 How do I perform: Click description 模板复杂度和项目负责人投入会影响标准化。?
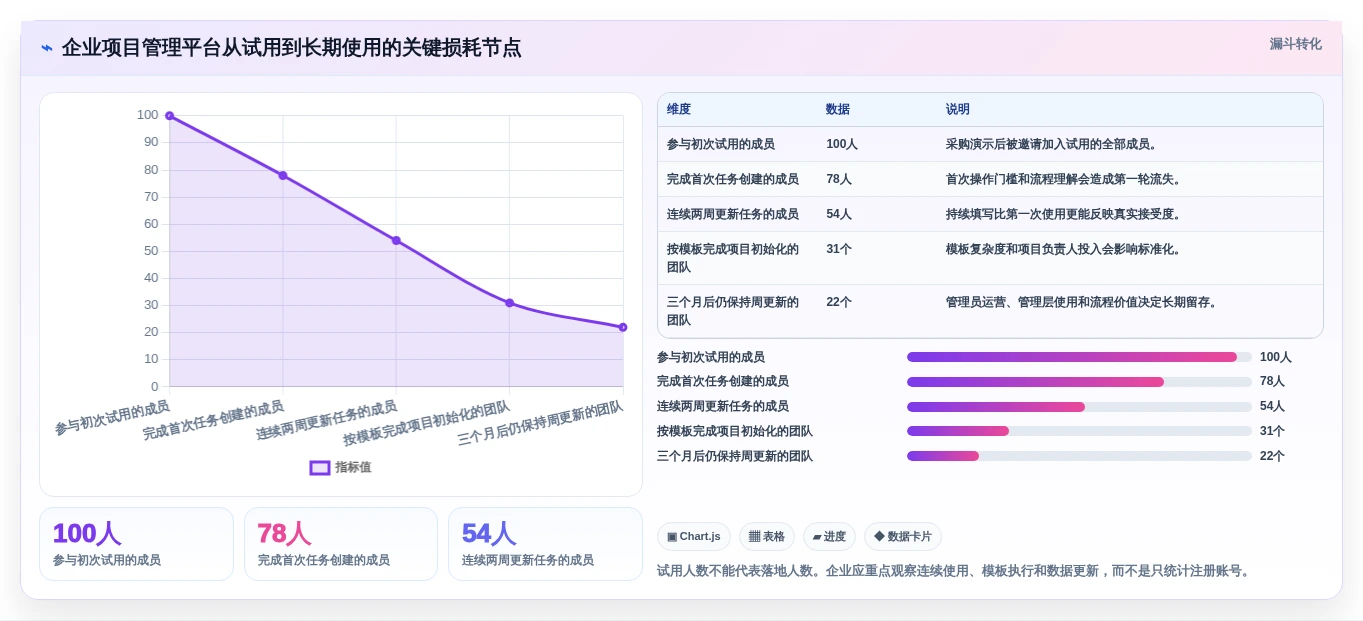click(x=1064, y=249)
